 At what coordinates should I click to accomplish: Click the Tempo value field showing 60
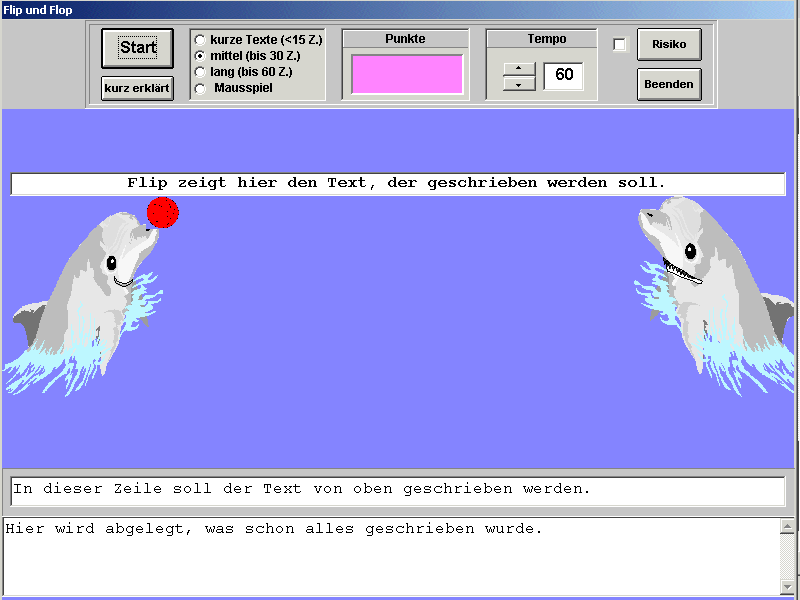(x=563, y=76)
